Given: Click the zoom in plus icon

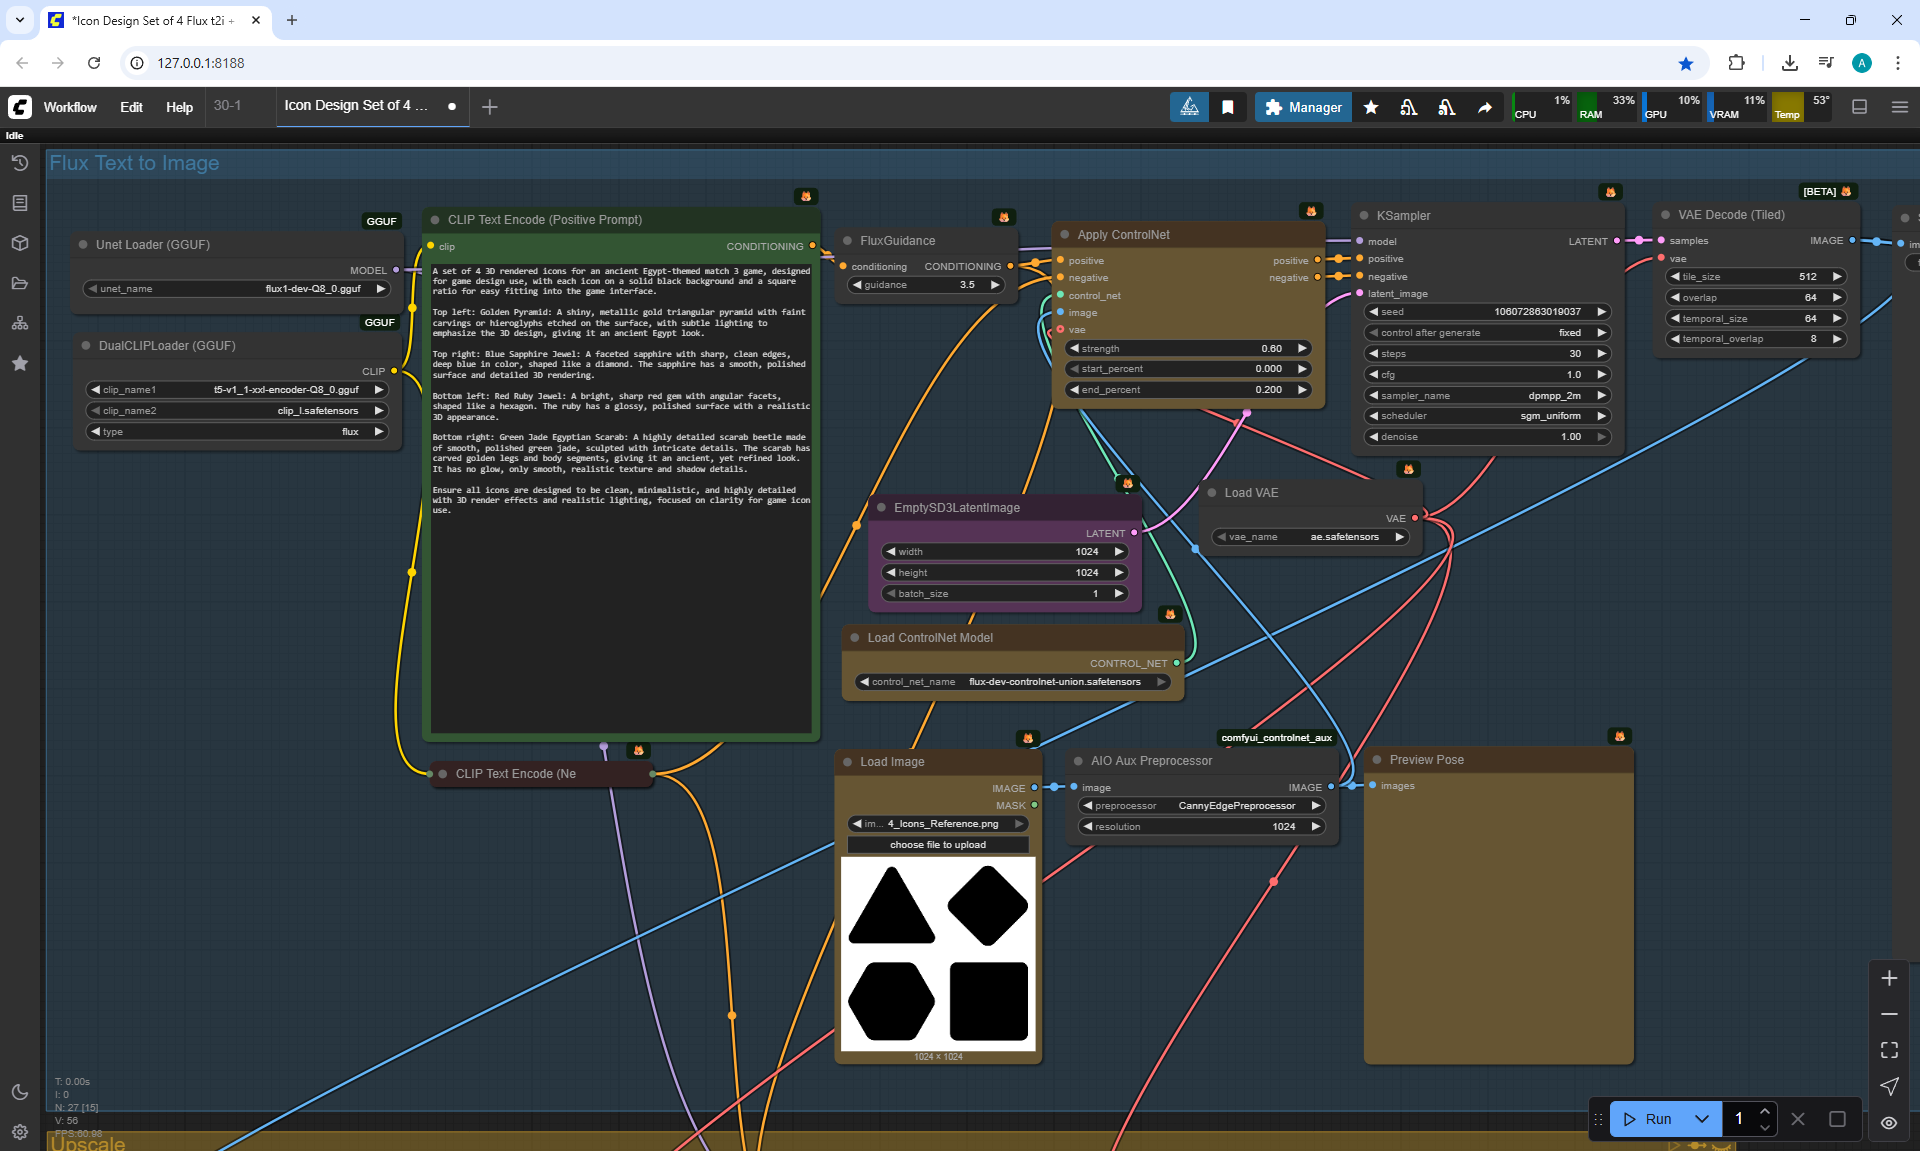Looking at the screenshot, I should pos(1888,978).
